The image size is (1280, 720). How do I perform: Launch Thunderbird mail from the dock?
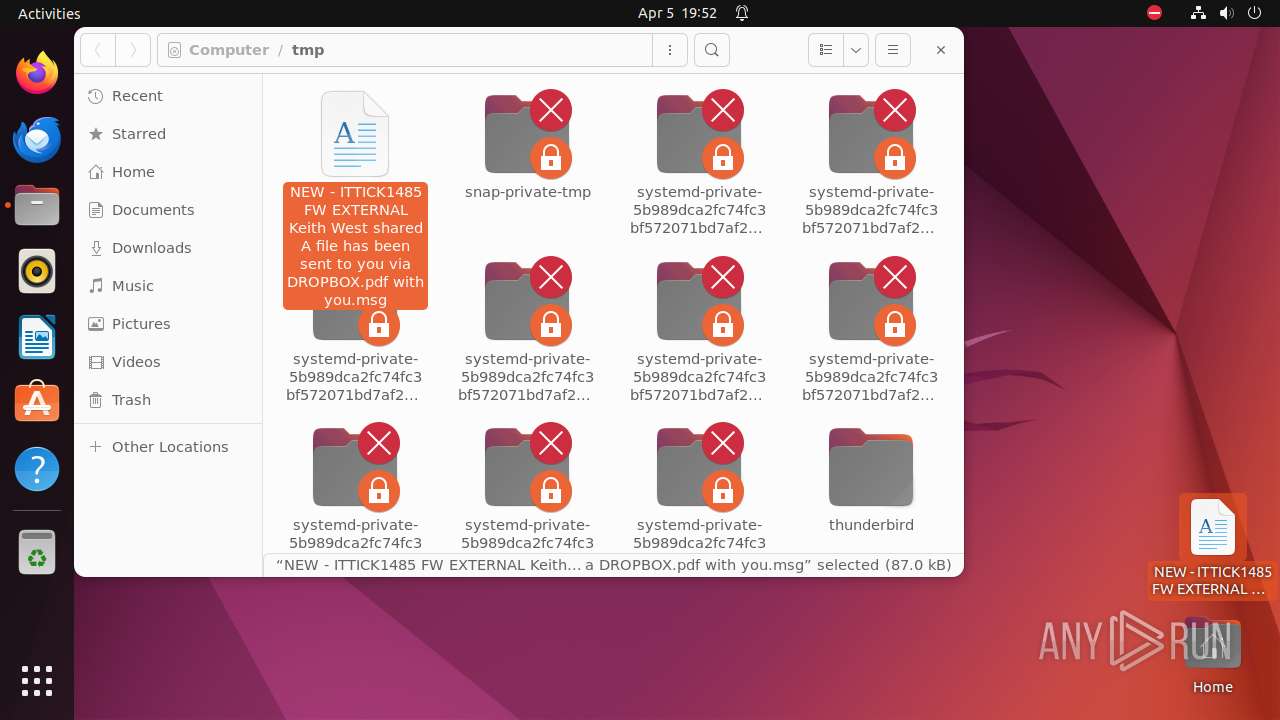pos(37,139)
